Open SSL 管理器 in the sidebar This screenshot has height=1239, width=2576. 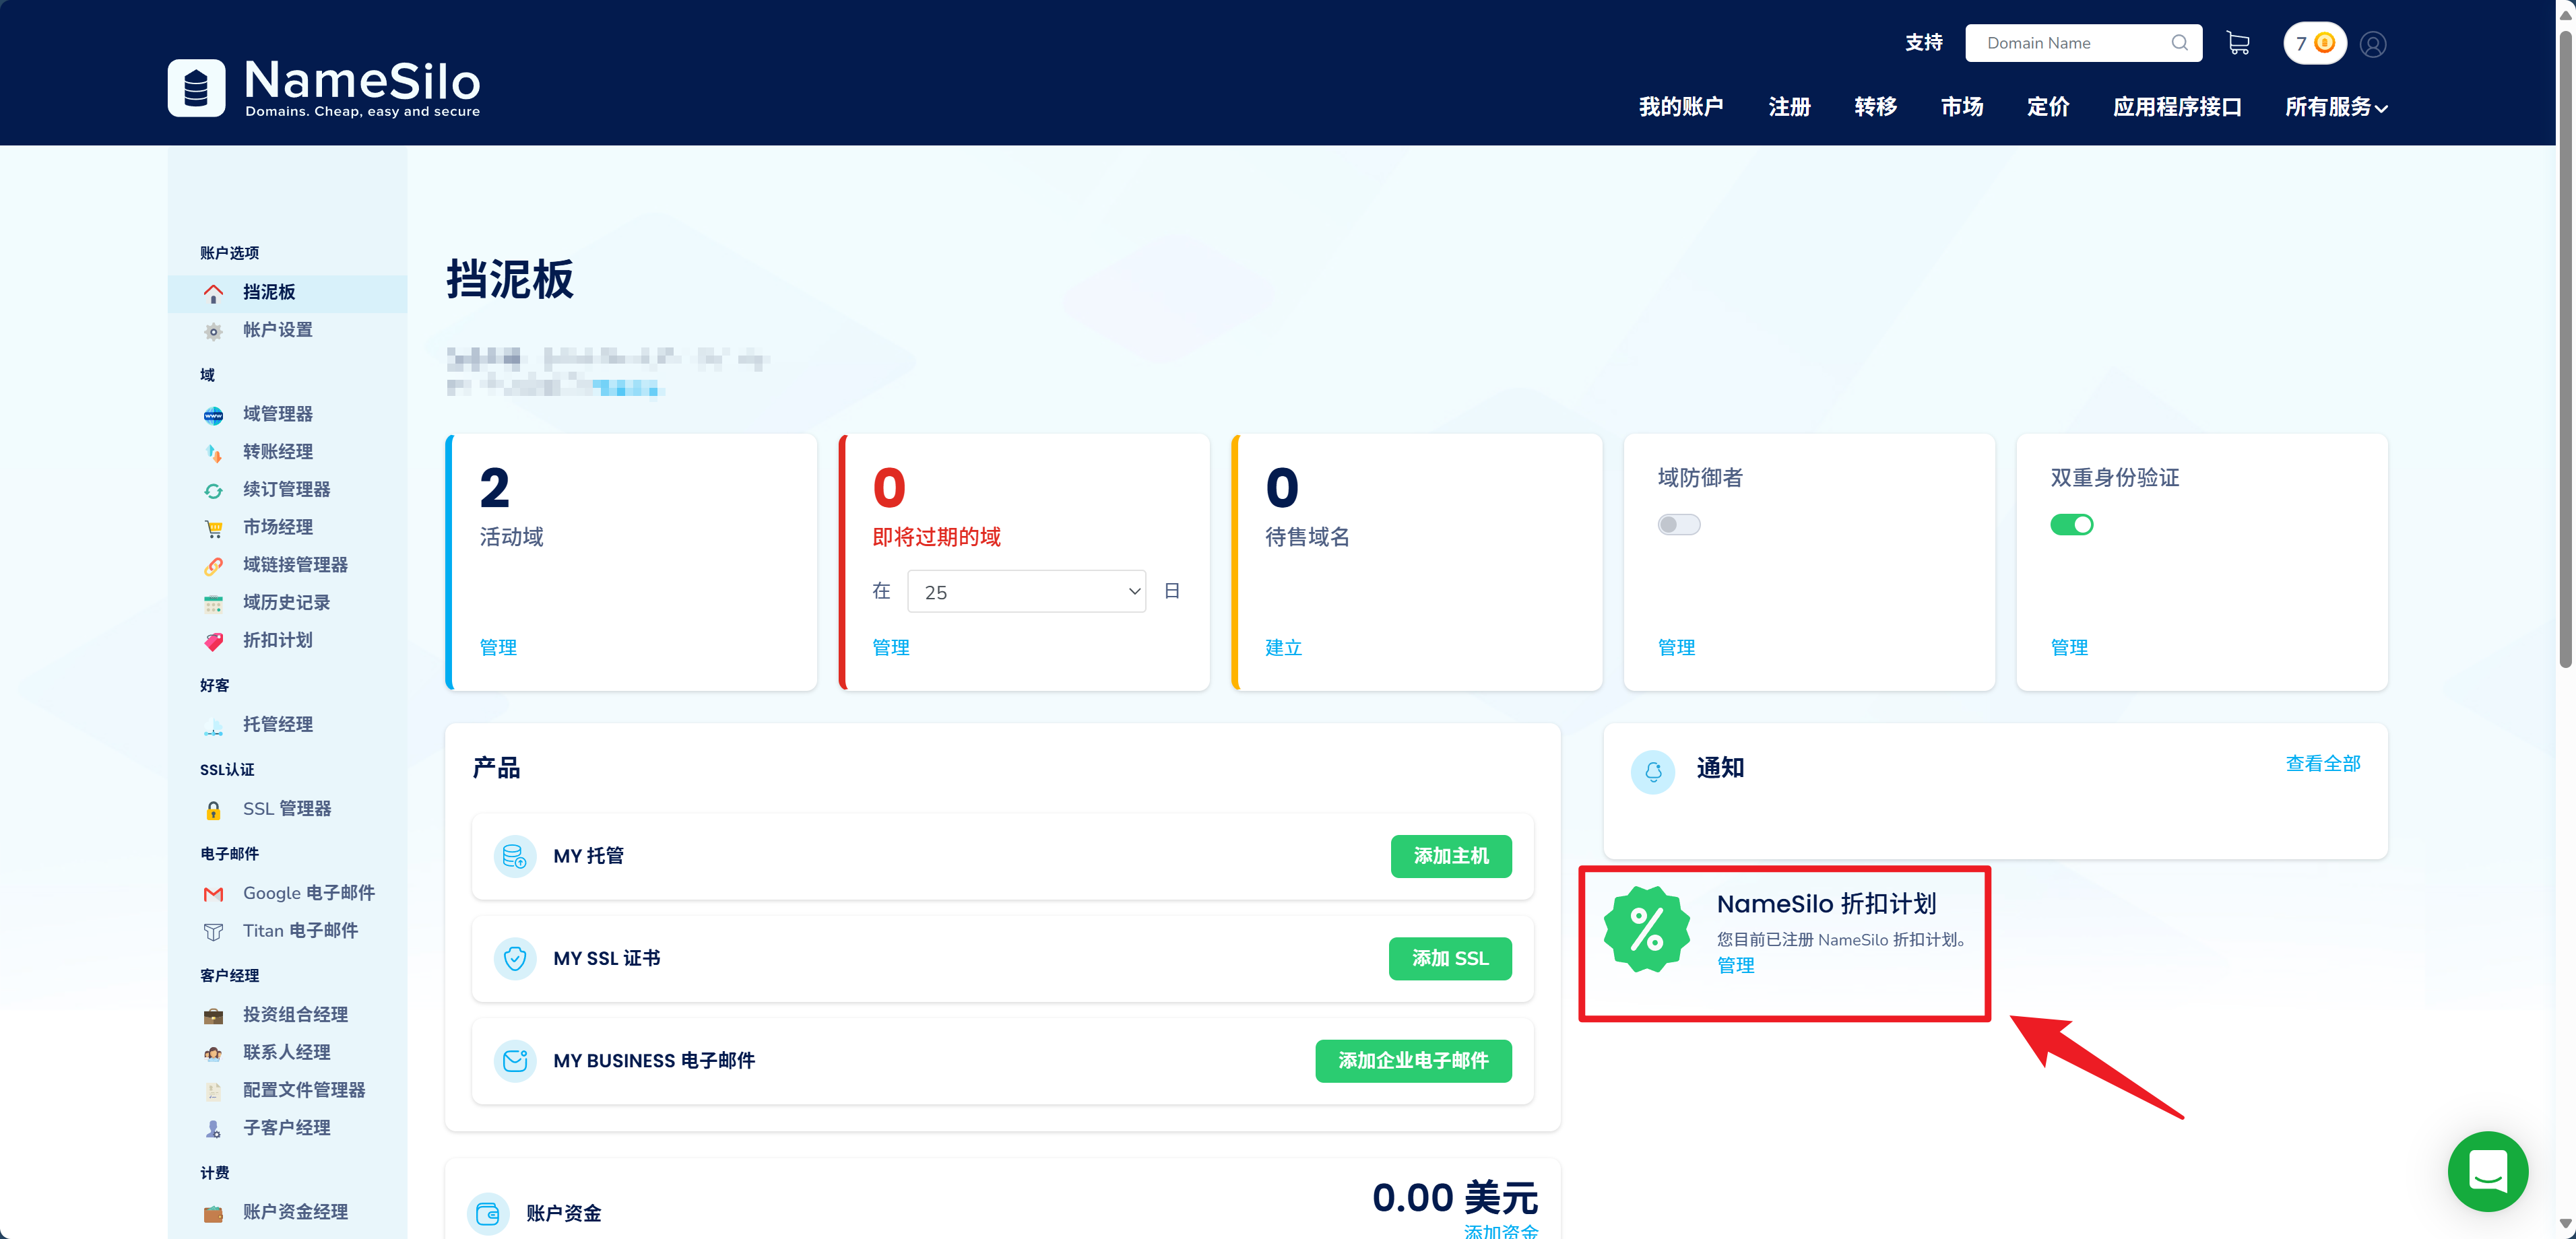[287, 808]
